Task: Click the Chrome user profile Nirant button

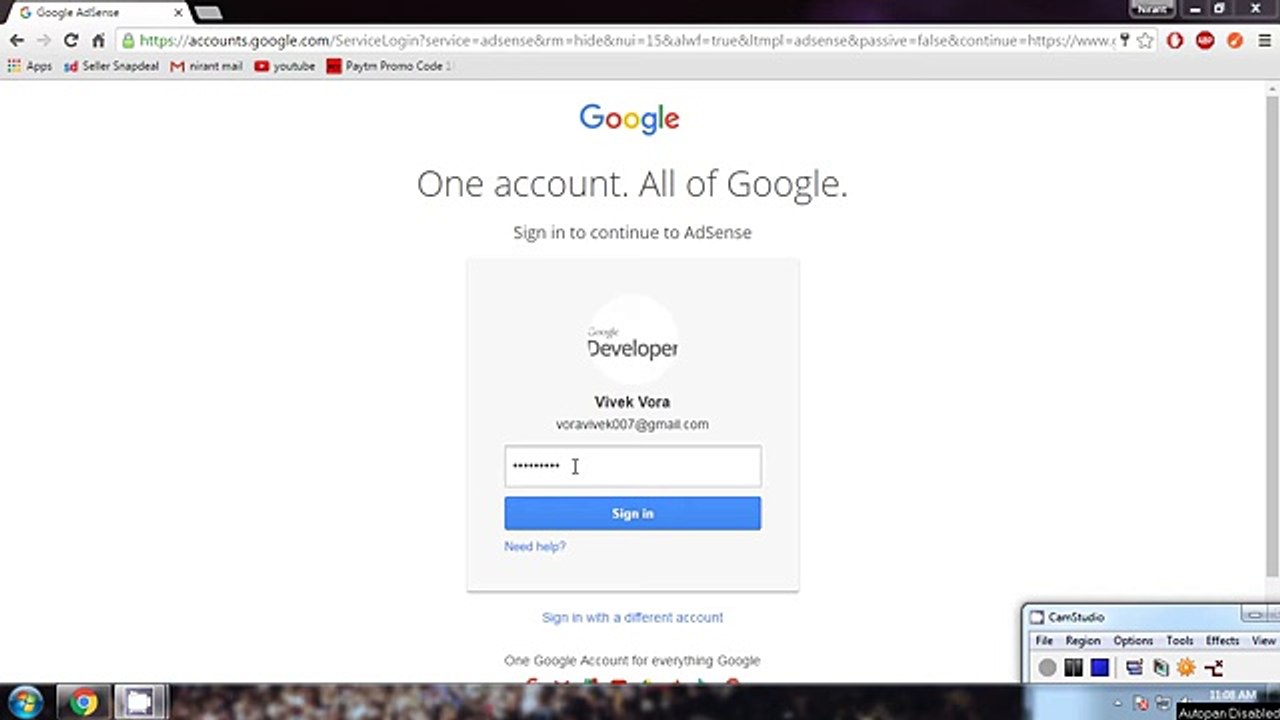Action: [x=1151, y=8]
